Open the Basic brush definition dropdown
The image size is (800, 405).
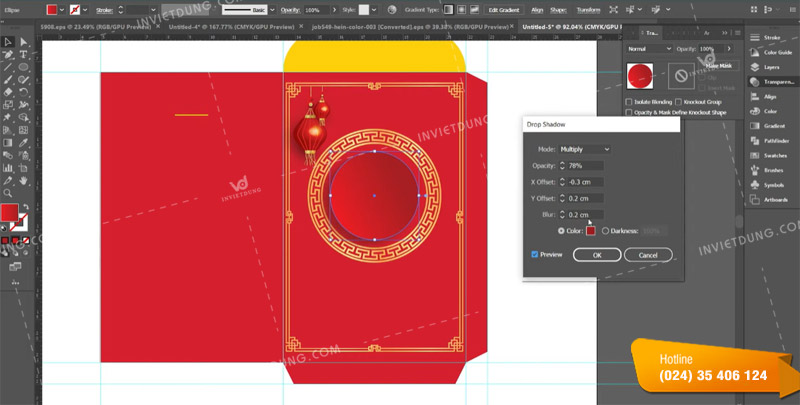pos(270,9)
